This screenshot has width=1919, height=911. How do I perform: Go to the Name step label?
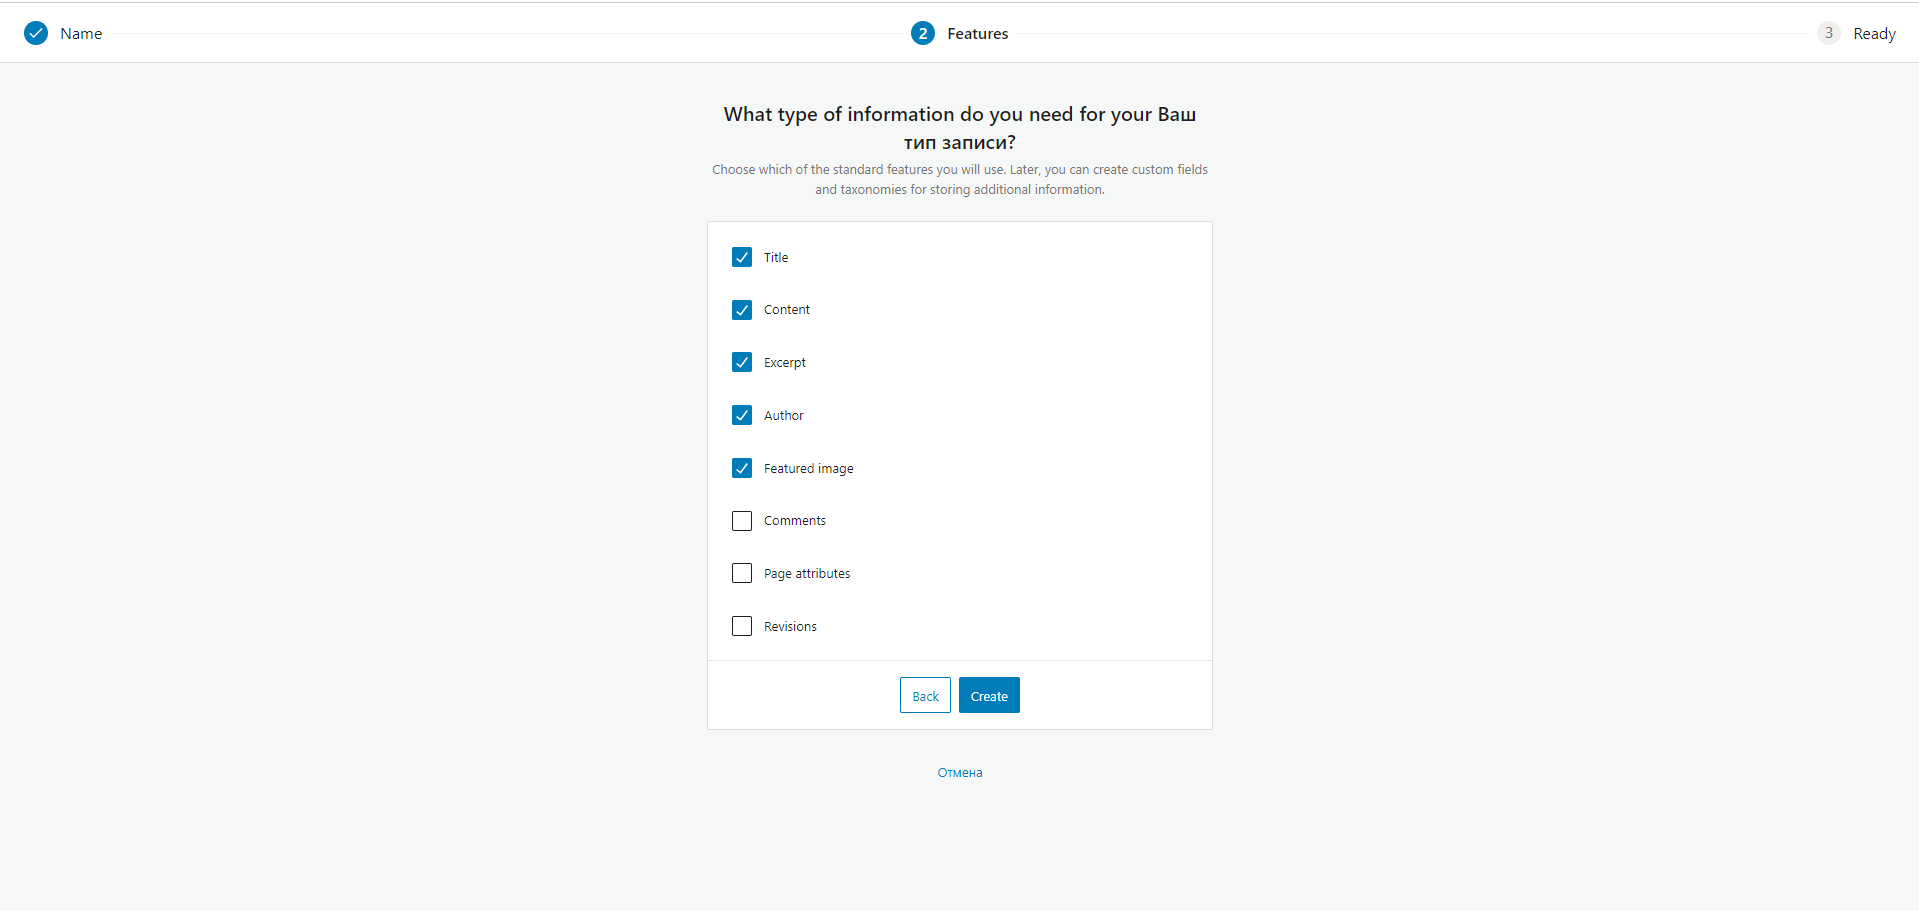click(81, 33)
